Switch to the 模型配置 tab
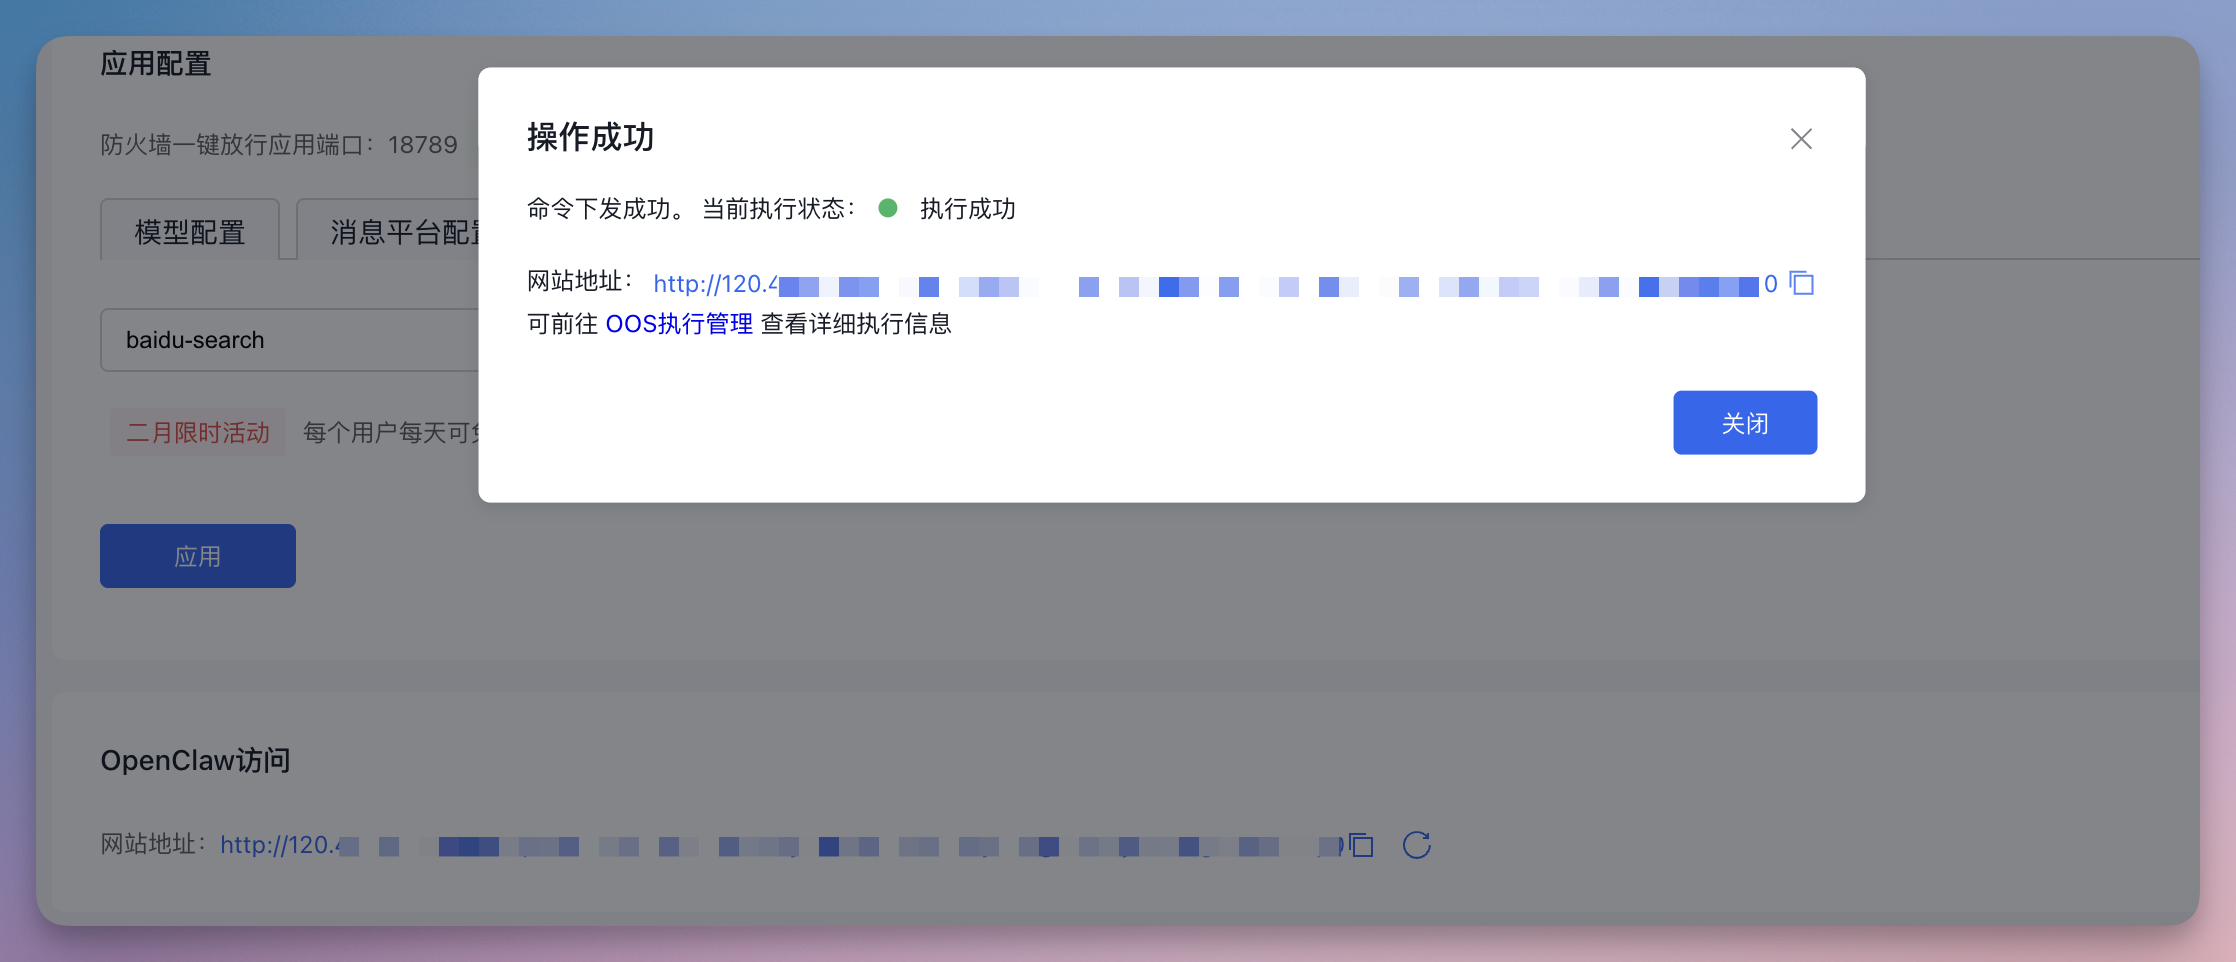This screenshot has height=962, width=2236. coord(189,231)
